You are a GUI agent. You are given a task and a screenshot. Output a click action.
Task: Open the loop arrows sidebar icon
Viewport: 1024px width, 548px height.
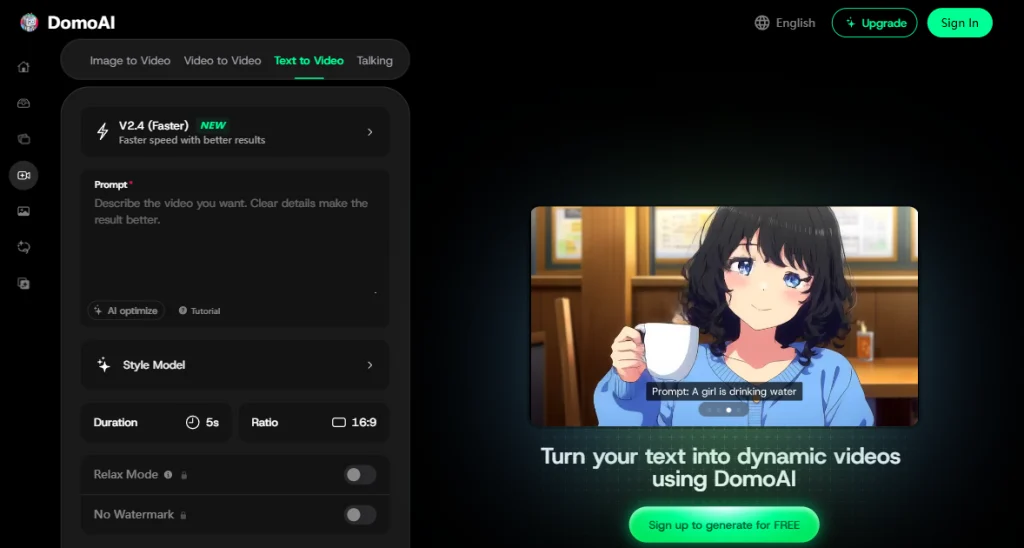click(x=24, y=247)
